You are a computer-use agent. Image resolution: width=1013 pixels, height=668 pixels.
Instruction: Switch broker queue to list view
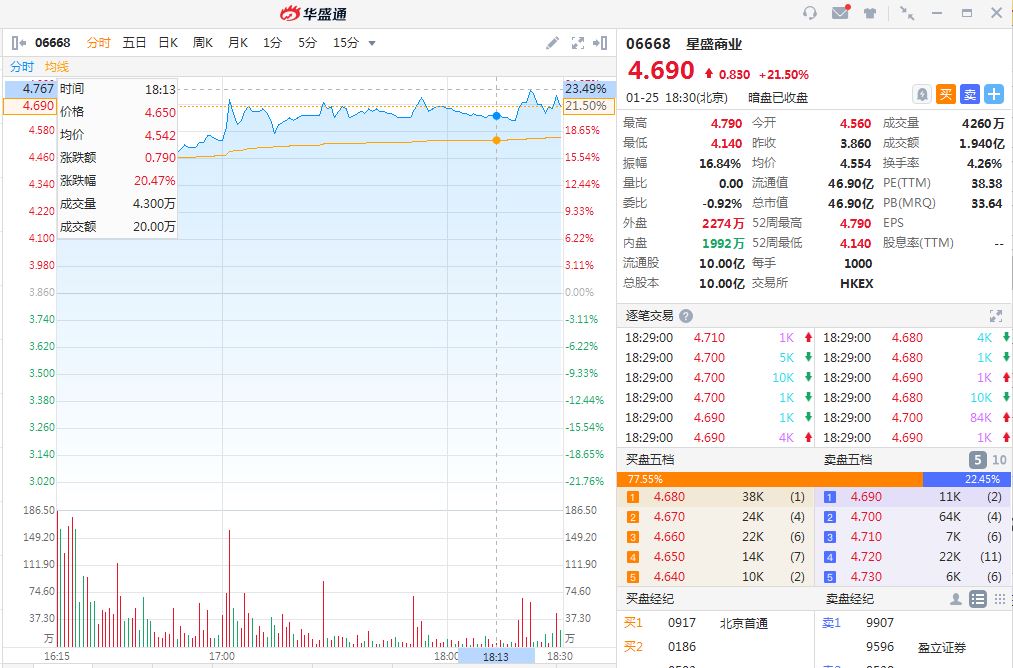(978, 599)
